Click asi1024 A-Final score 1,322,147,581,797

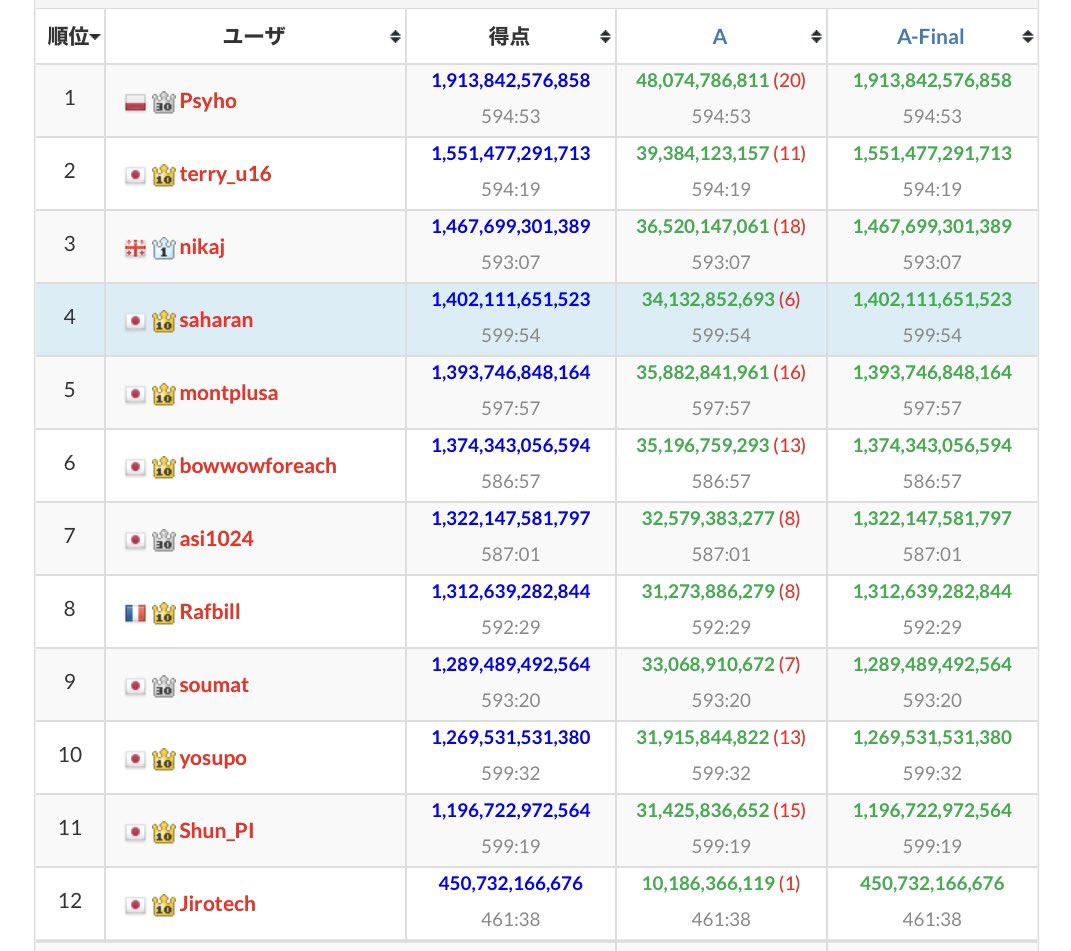pos(932,519)
